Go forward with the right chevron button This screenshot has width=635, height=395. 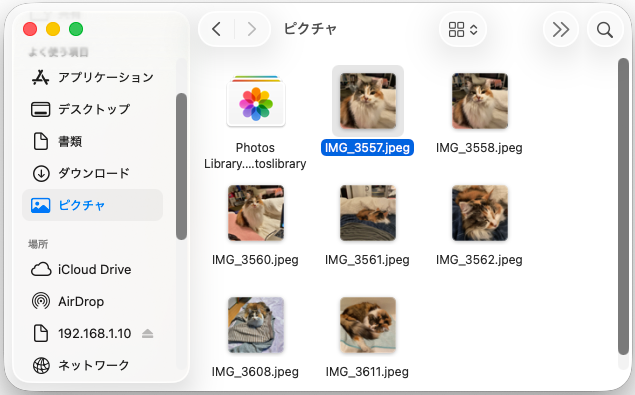coord(251,29)
